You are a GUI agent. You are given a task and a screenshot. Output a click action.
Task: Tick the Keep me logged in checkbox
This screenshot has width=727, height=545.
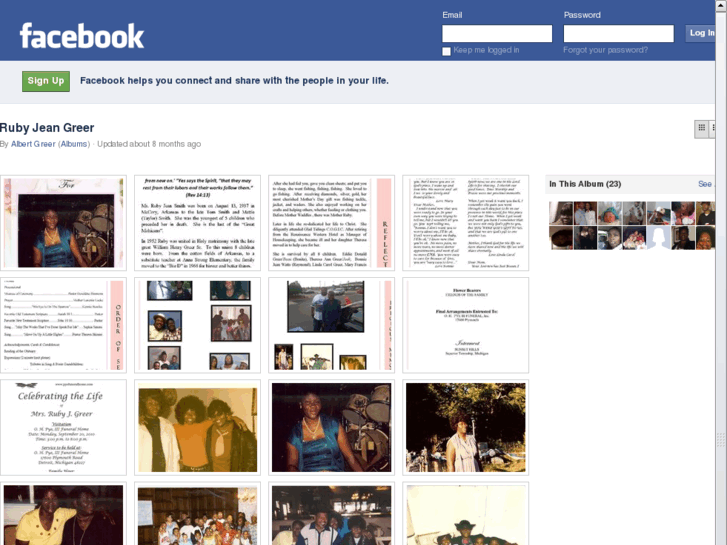coord(446,51)
